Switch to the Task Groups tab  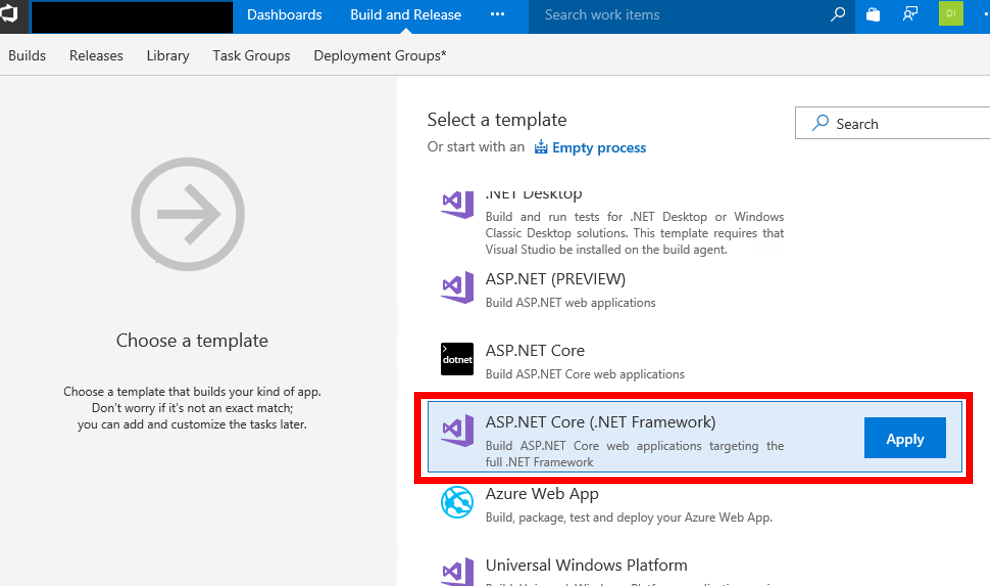click(x=251, y=56)
